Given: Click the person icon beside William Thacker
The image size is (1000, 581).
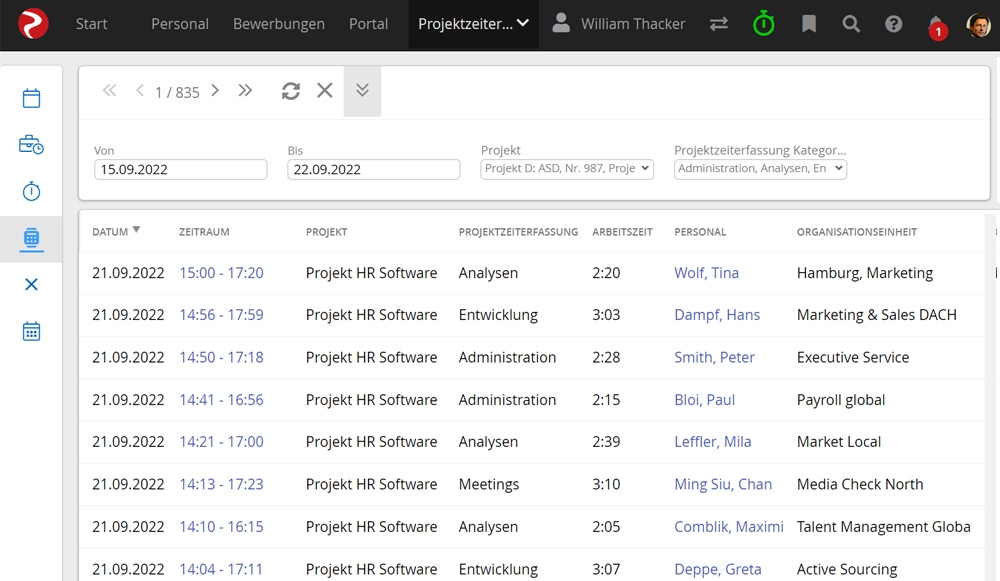Looking at the screenshot, I should click(x=561, y=24).
